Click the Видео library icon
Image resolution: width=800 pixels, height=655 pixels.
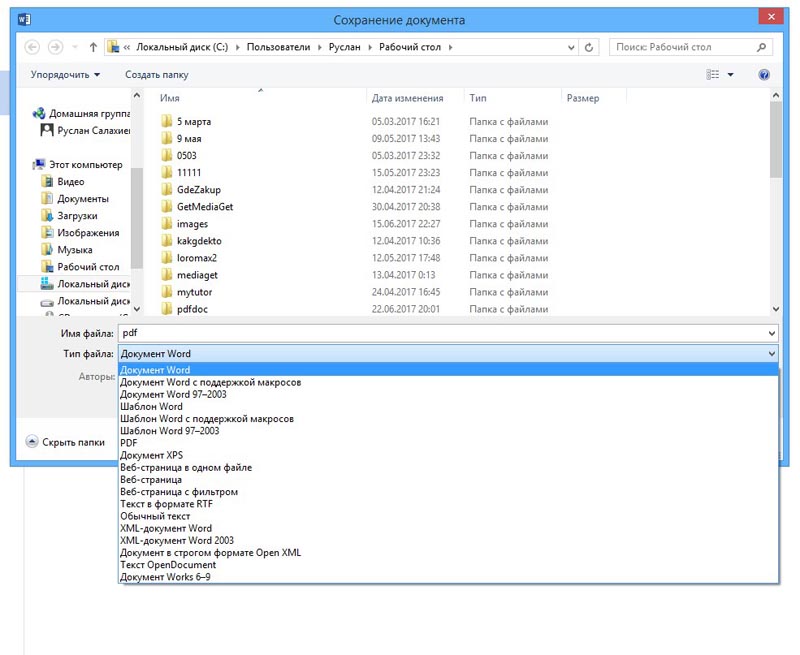[47, 182]
